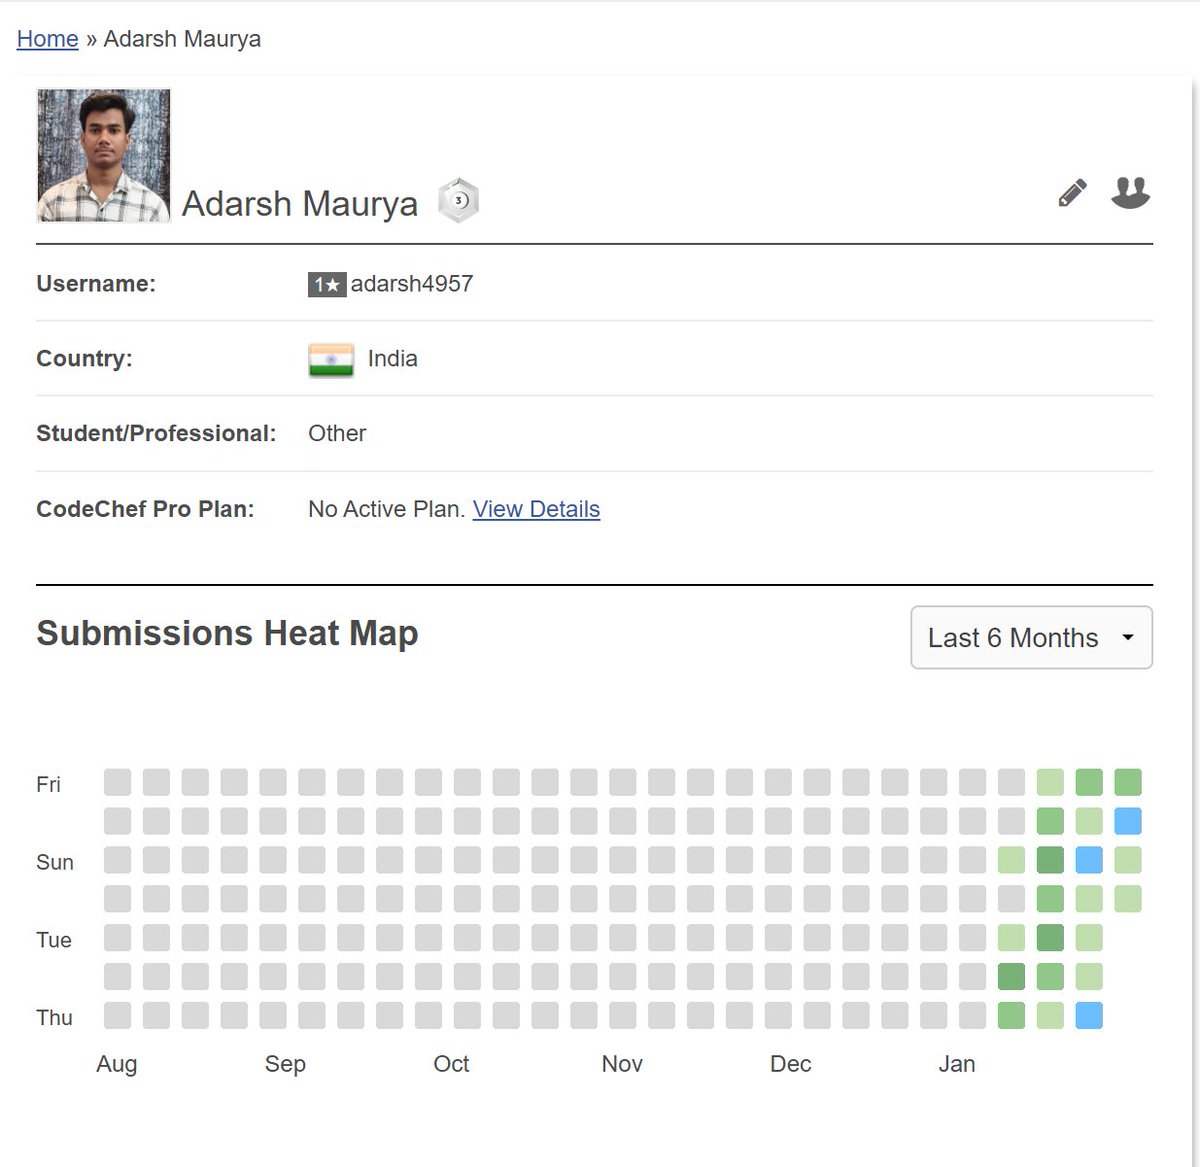Click the Dec month label

[790, 1064]
